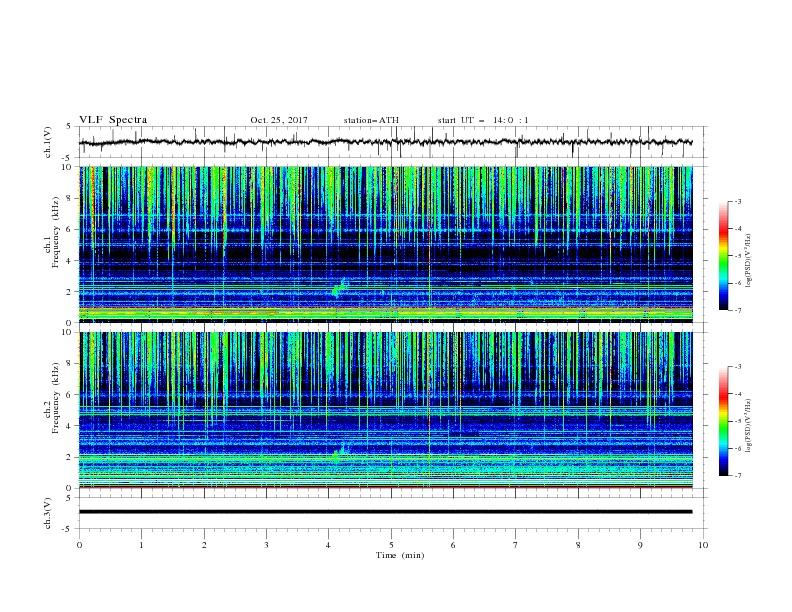Click the "ch.3(V)" axis label
Screen dimensions: 792x612
[48, 513]
